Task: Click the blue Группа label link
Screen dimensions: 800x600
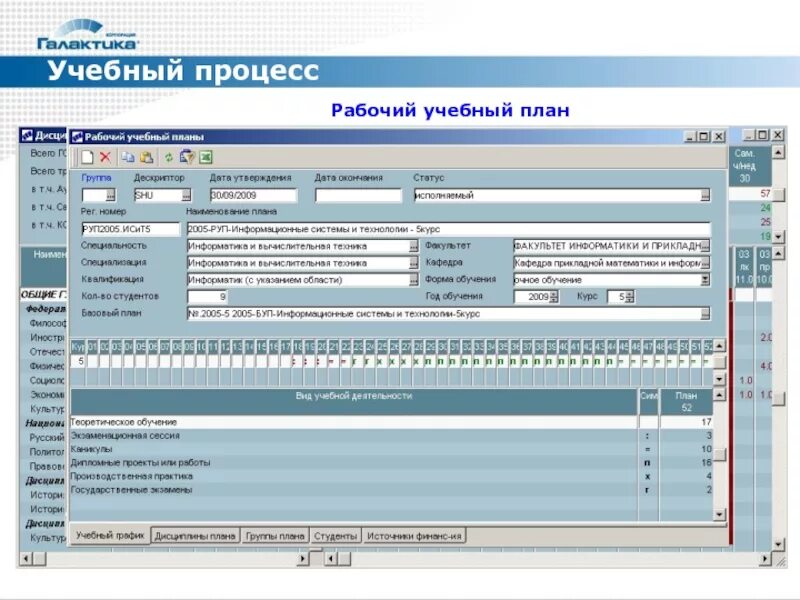Action: pyautogui.click(x=96, y=178)
